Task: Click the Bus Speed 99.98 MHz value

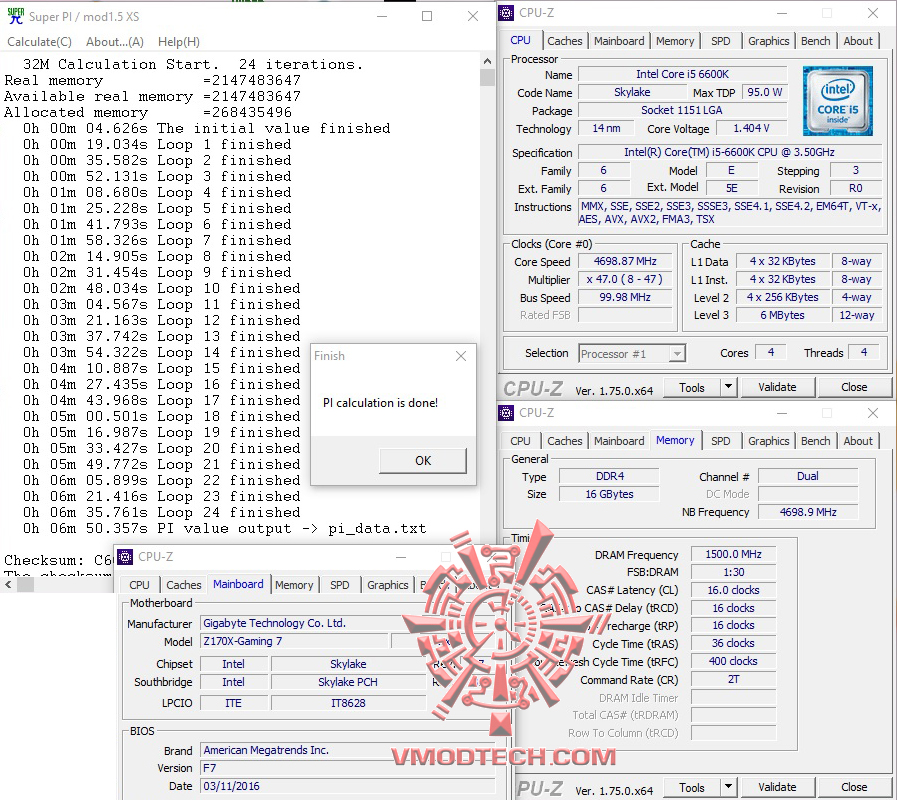Action: coord(625,298)
